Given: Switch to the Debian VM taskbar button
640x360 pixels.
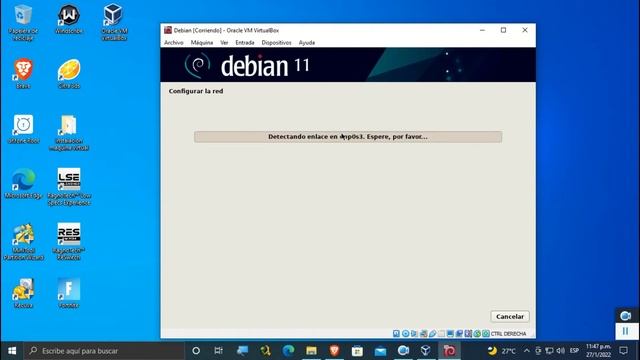Looking at the screenshot, I should coord(449,351).
